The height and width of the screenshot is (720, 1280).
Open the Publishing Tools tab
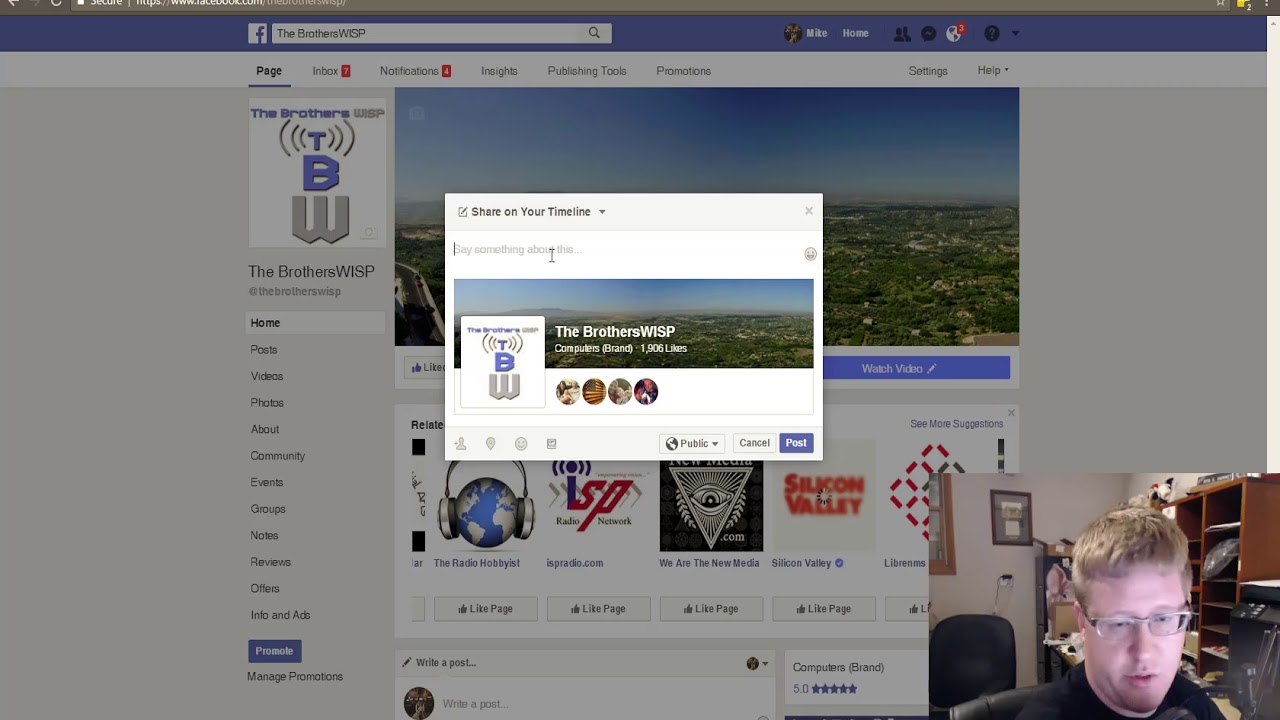pos(587,71)
